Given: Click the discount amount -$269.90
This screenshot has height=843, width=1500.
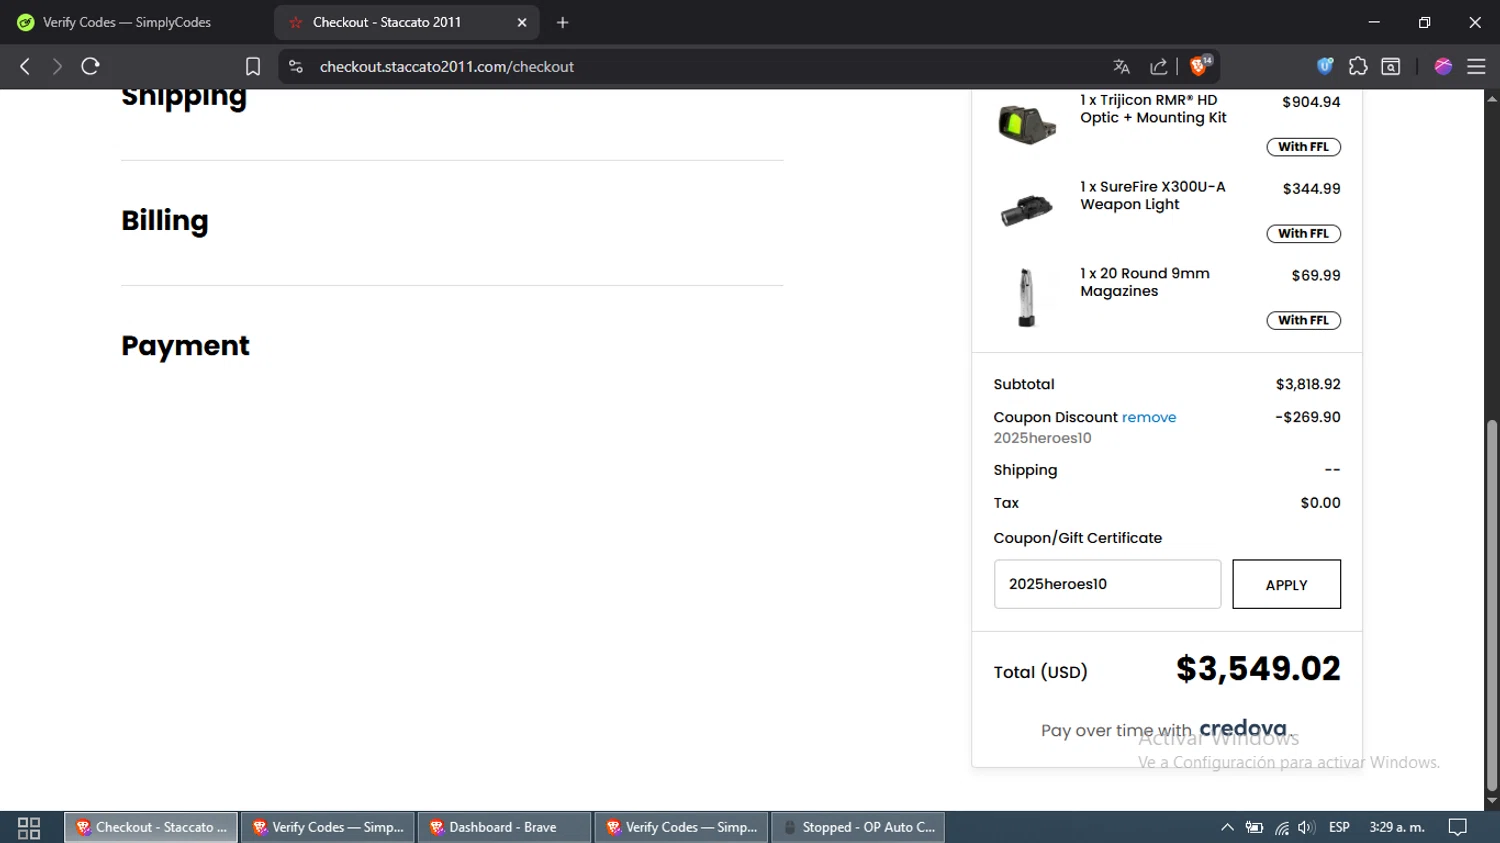Looking at the screenshot, I should (x=1308, y=417).
